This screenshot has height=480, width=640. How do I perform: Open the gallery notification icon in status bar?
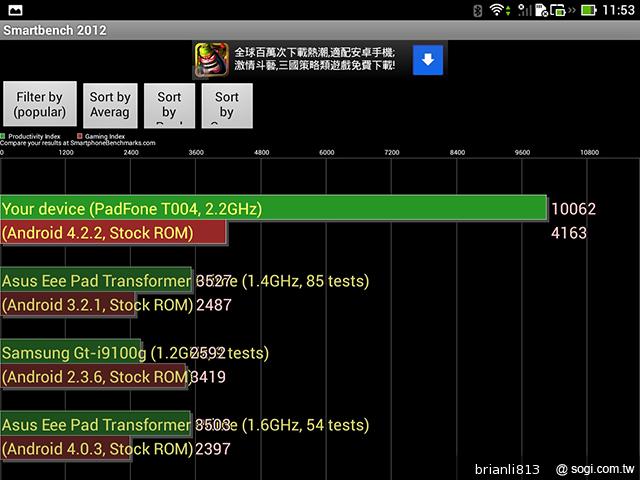click(x=15, y=10)
